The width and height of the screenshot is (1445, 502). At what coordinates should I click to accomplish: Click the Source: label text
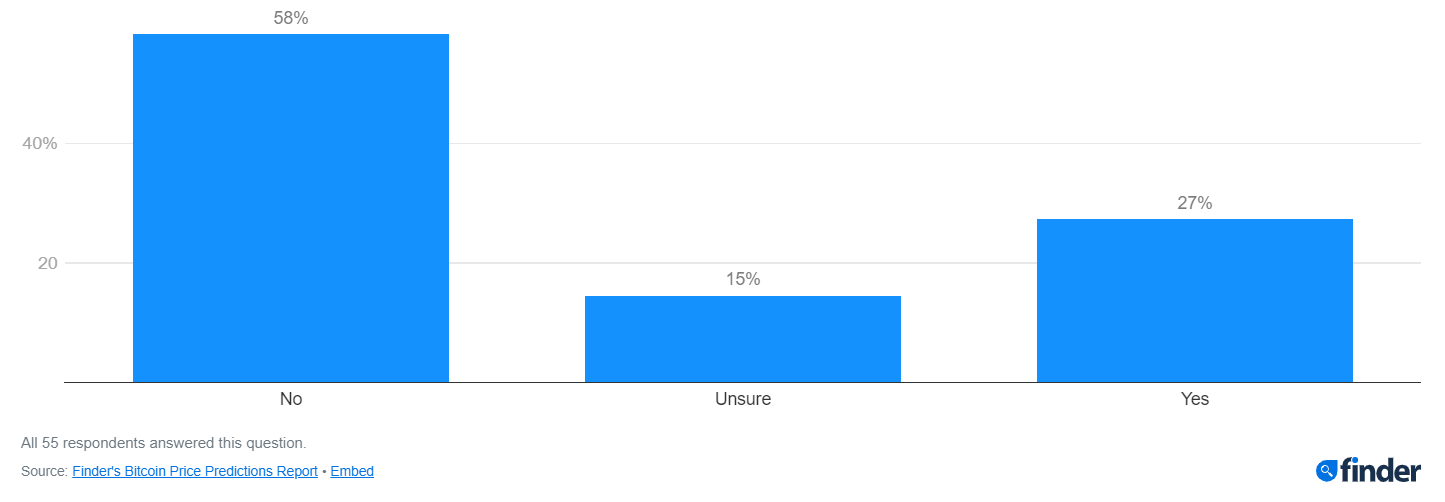[x=44, y=471]
